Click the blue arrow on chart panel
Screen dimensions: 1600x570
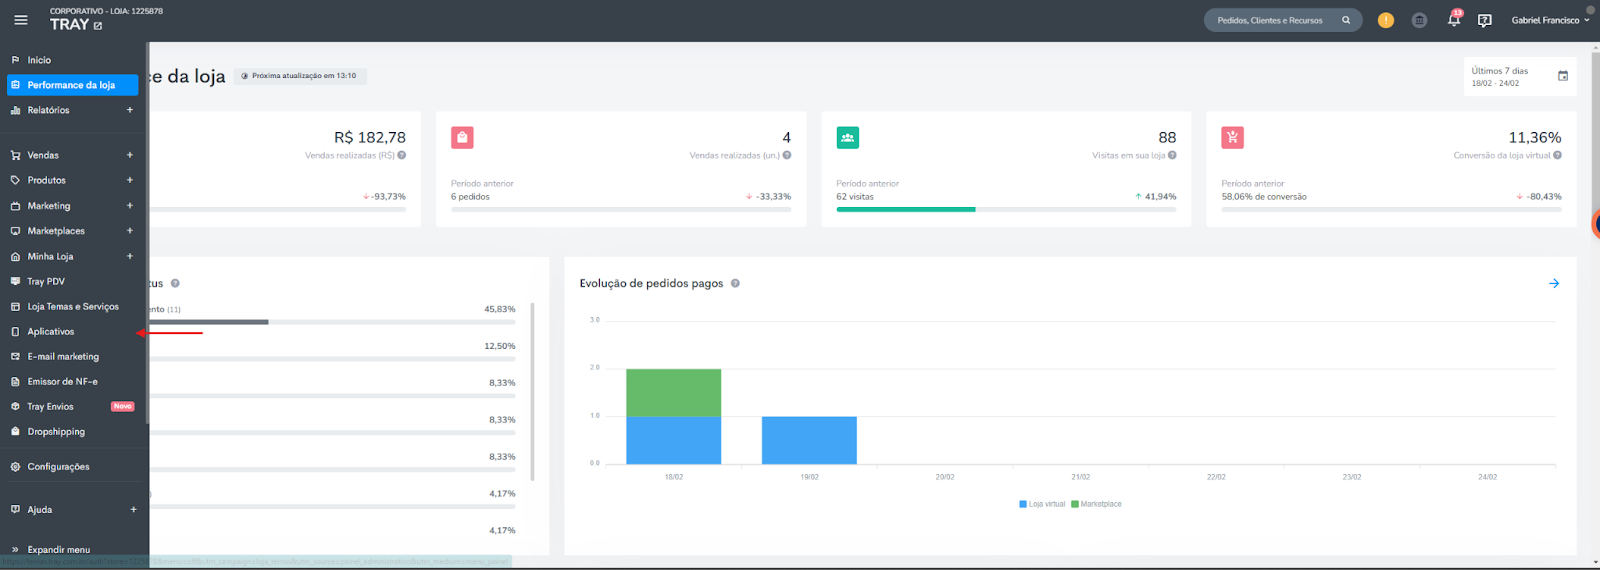1554,283
